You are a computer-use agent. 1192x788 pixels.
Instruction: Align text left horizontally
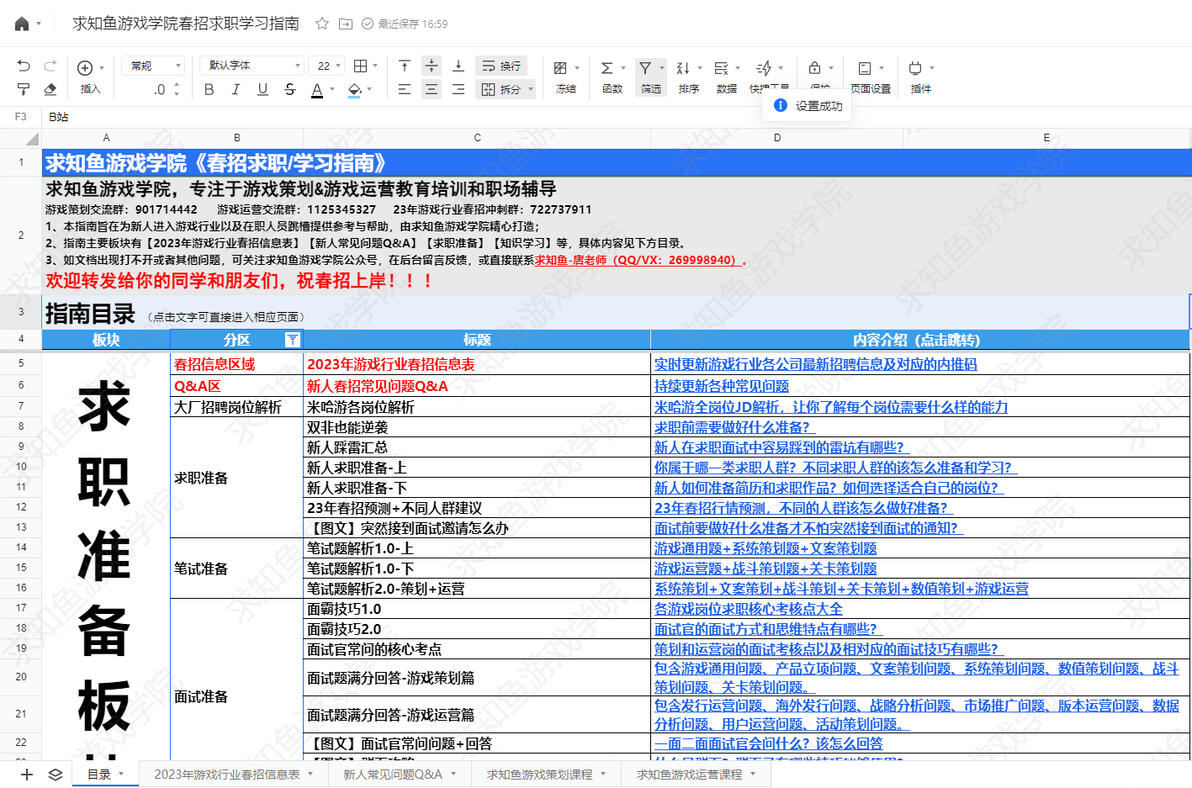(404, 90)
